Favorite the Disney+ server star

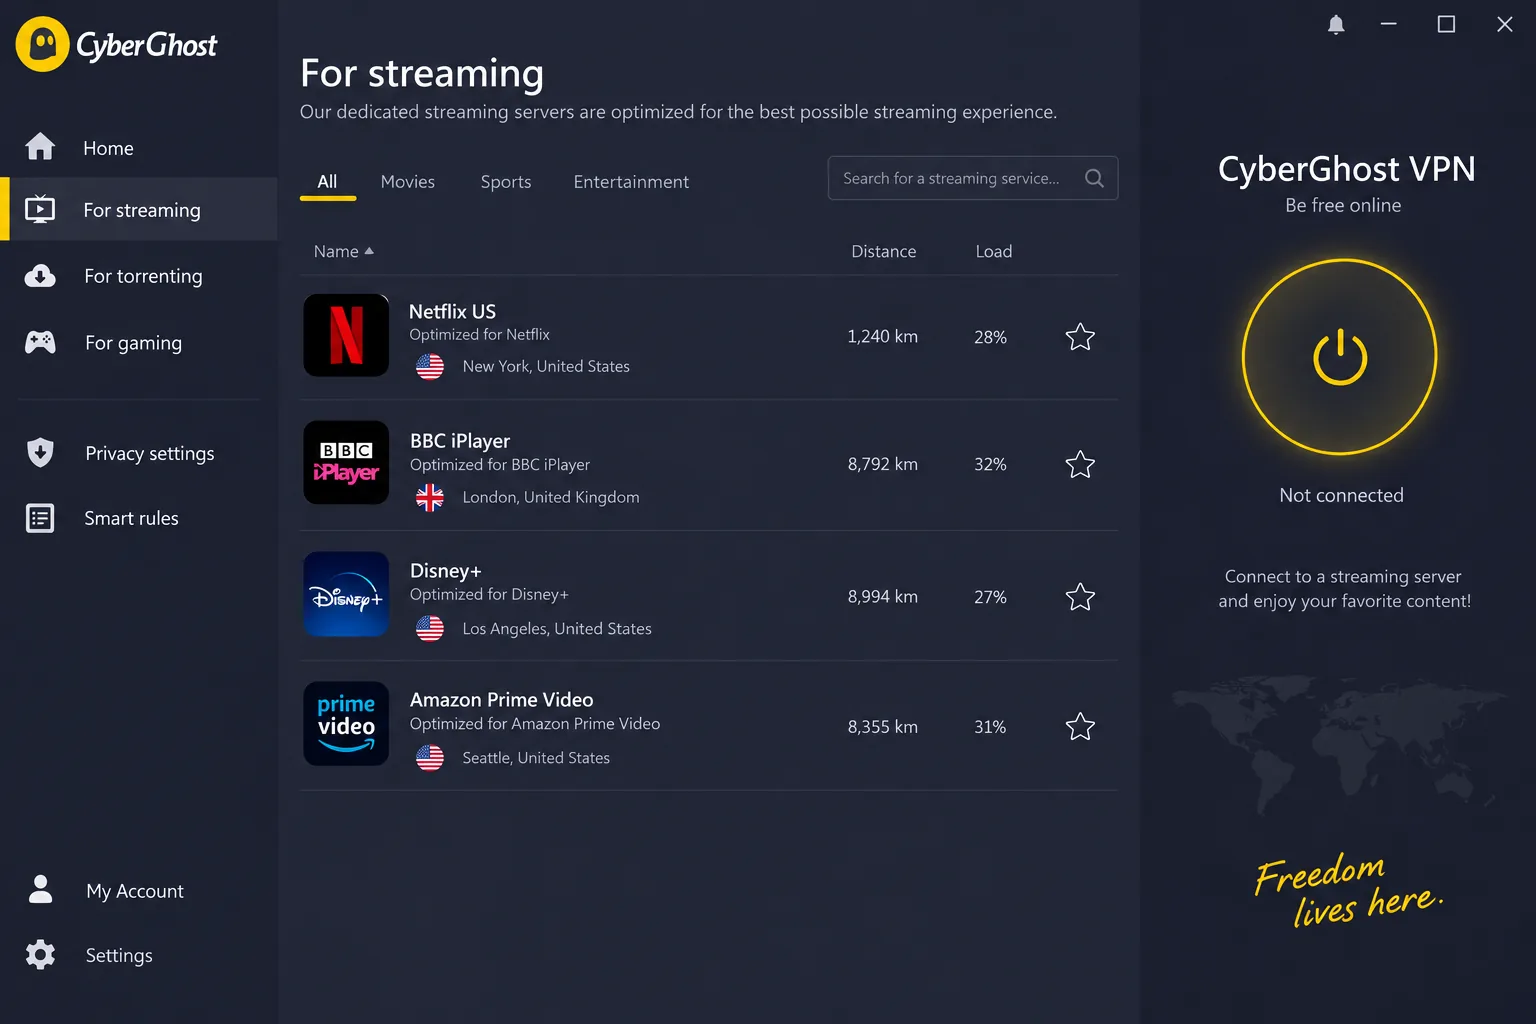click(1080, 597)
